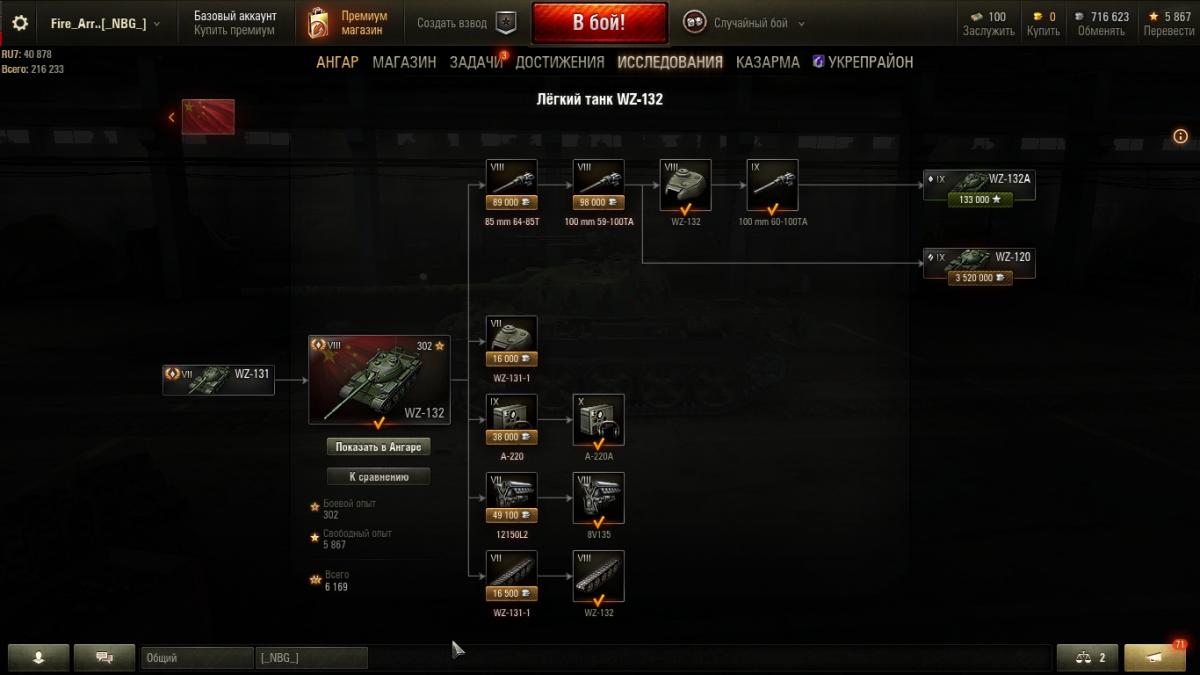The height and width of the screenshot is (675, 1200).
Task: Click the WZ-131-1 turret module
Action: [511, 342]
